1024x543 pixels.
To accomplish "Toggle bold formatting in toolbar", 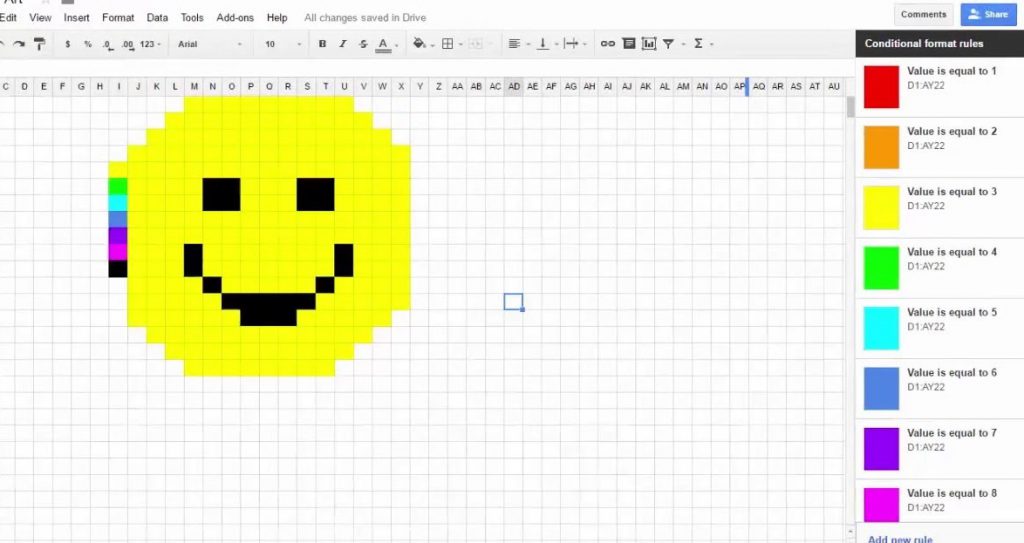I will [322, 44].
